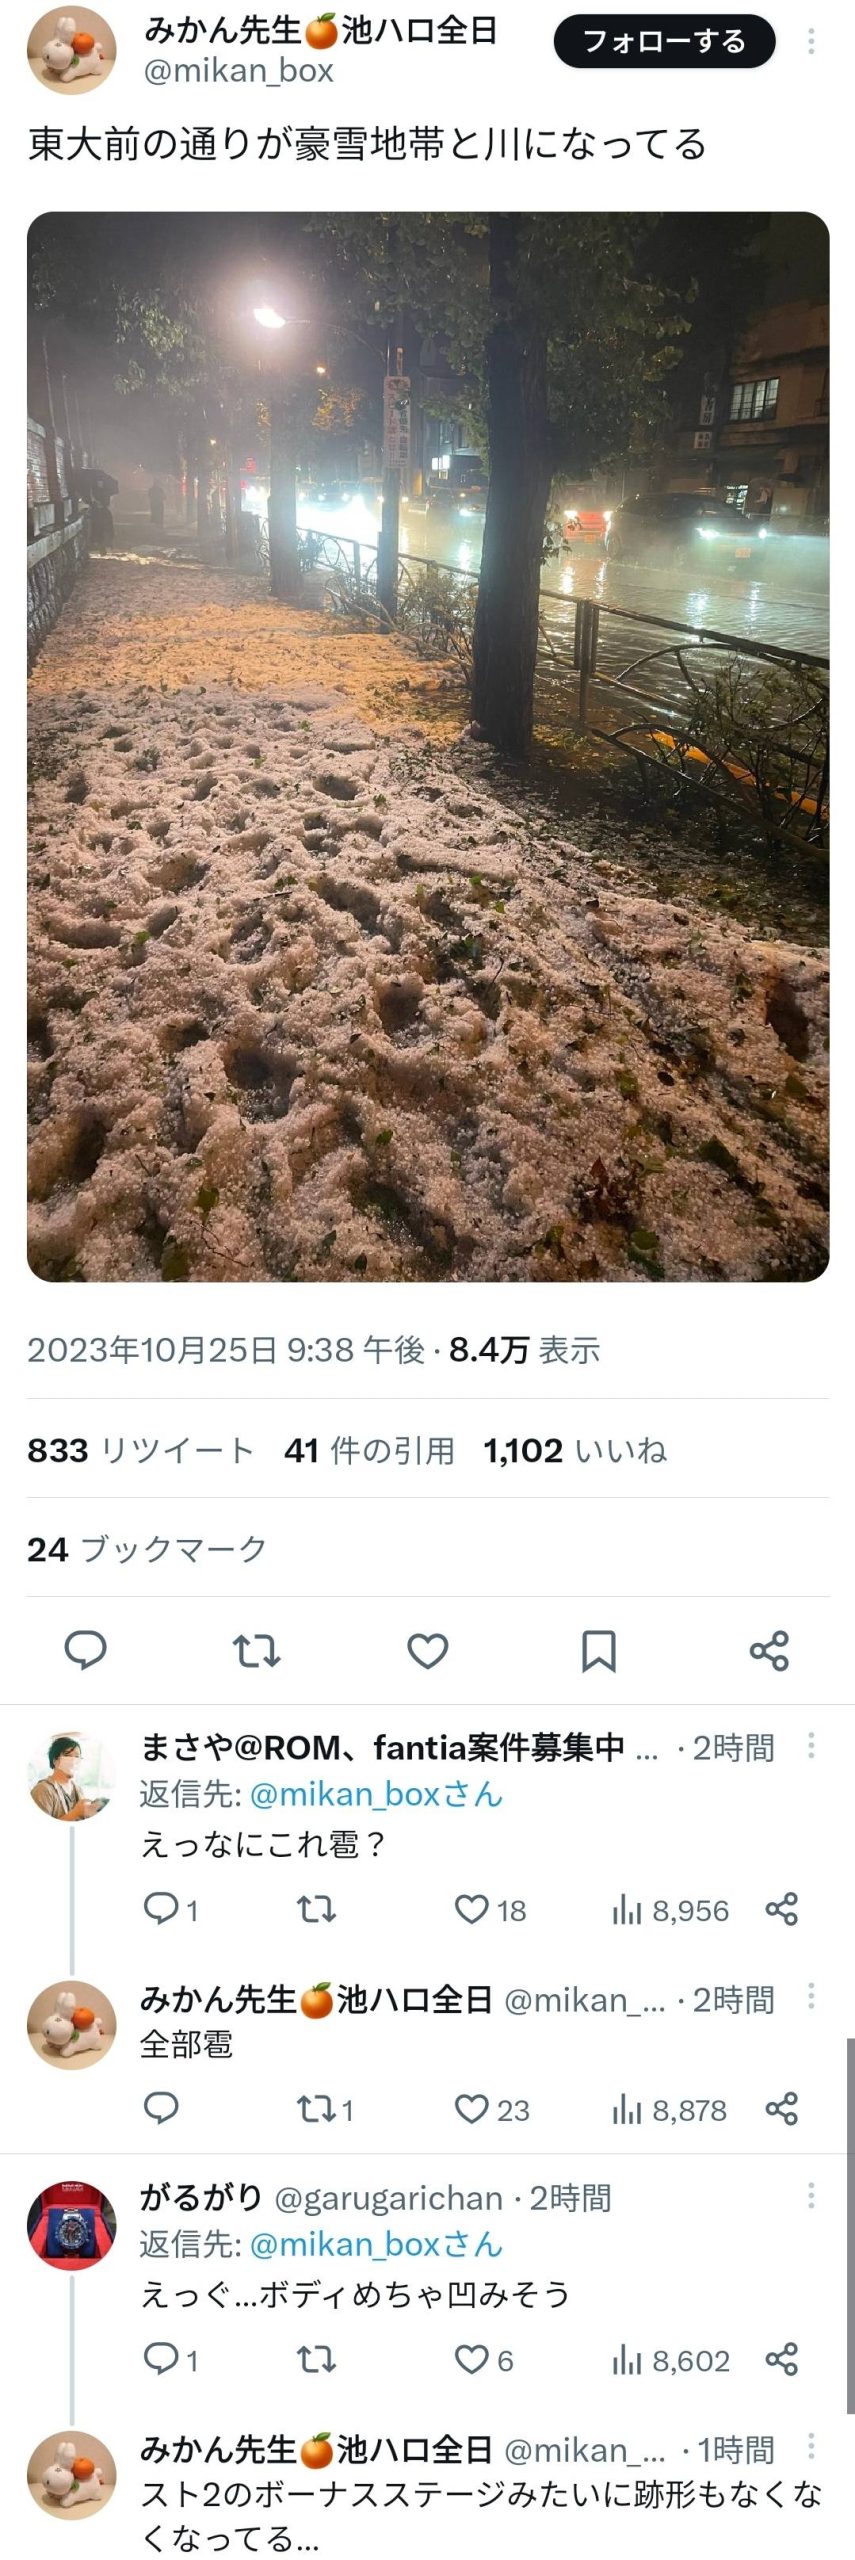Open the 1,102 いいね likes list
855x2560 pixels.
(575, 1450)
